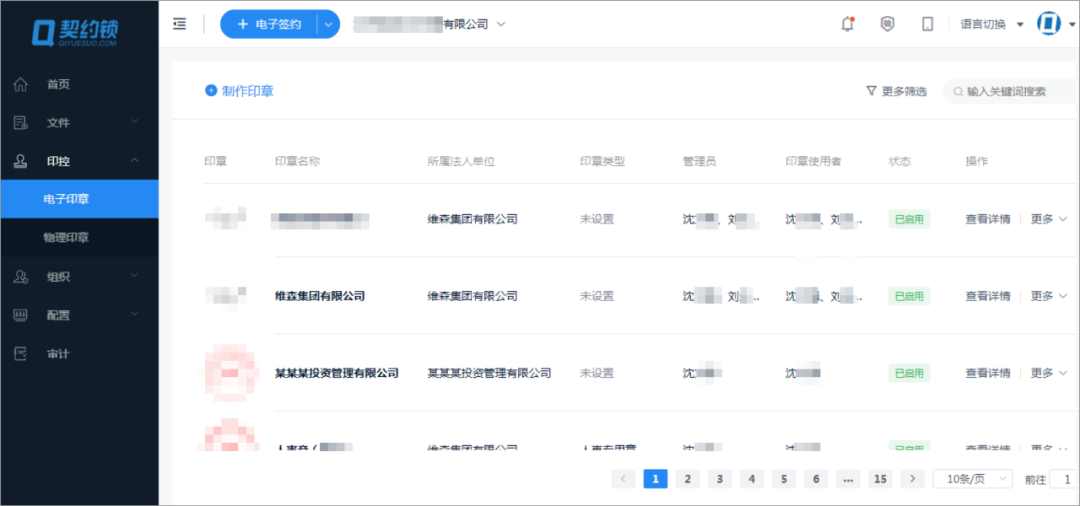Screen dimensions: 1080x506
Task: Open 更多 menu for the 维森集团有限公司 seal row
Action: tap(1048, 296)
